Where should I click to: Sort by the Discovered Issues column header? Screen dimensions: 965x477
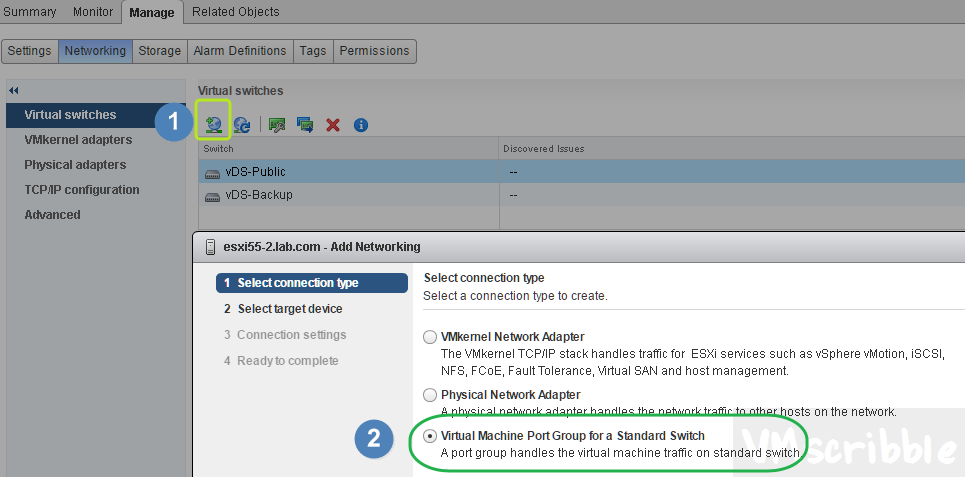pyautogui.click(x=544, y=149)
